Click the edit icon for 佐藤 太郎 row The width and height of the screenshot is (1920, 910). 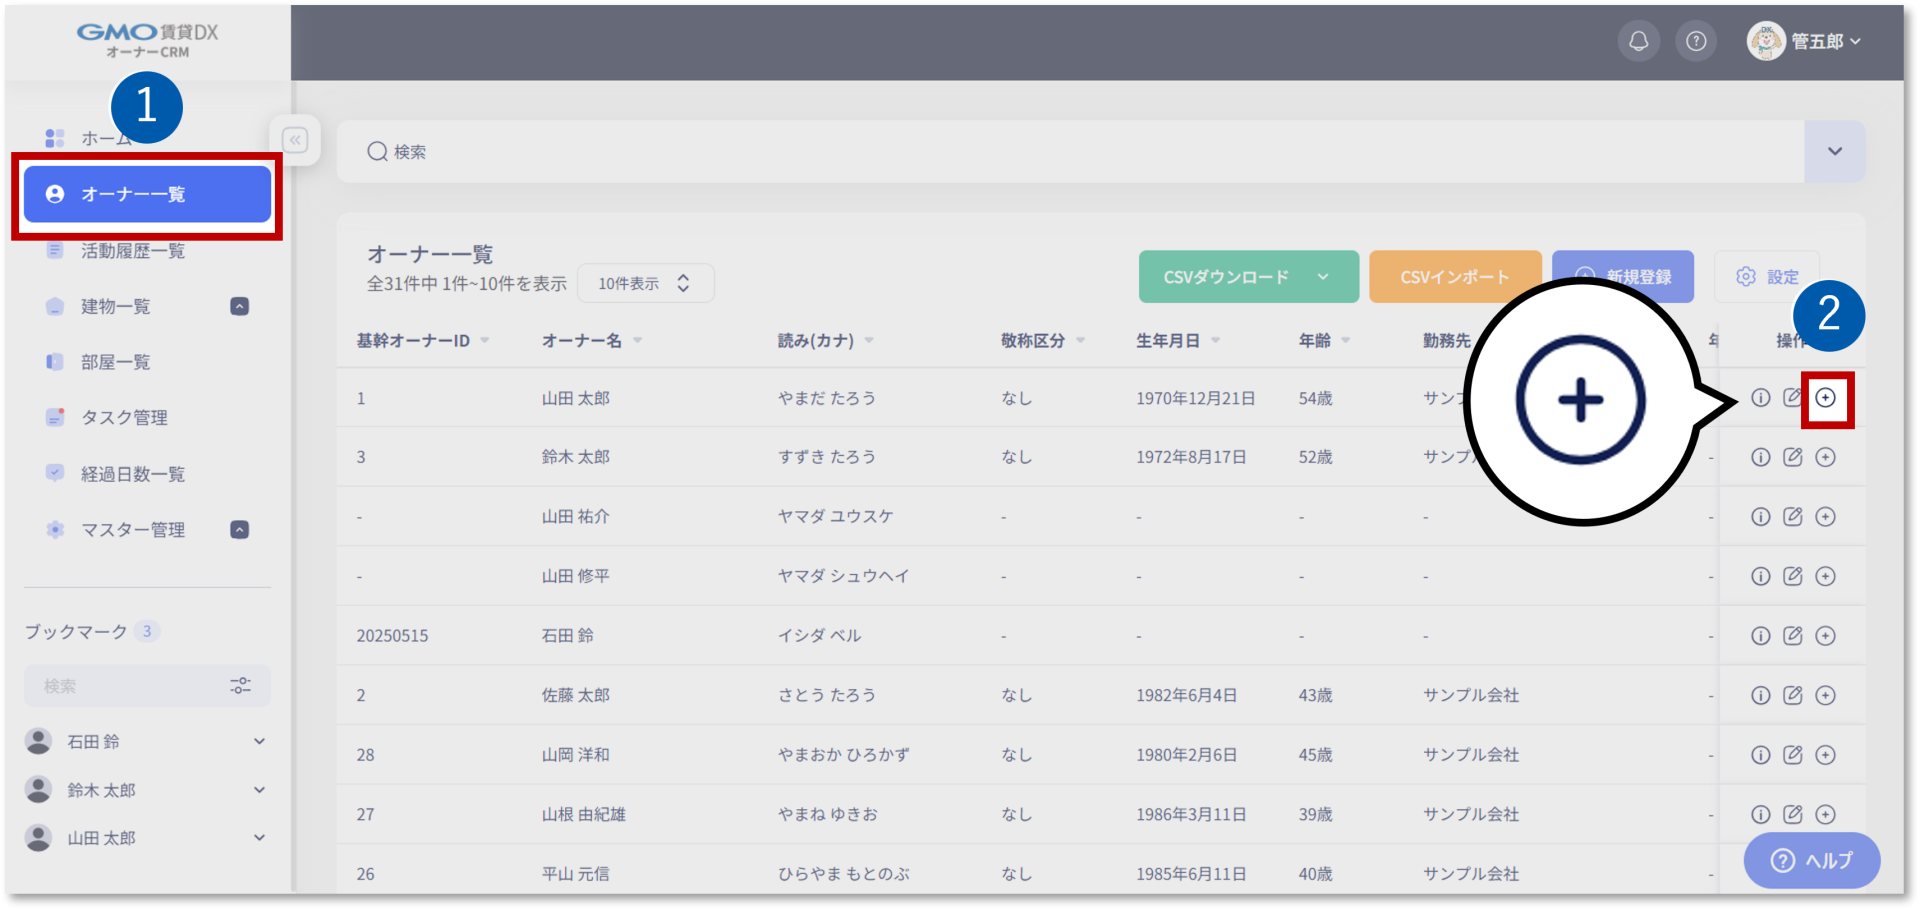point(1793,695)
